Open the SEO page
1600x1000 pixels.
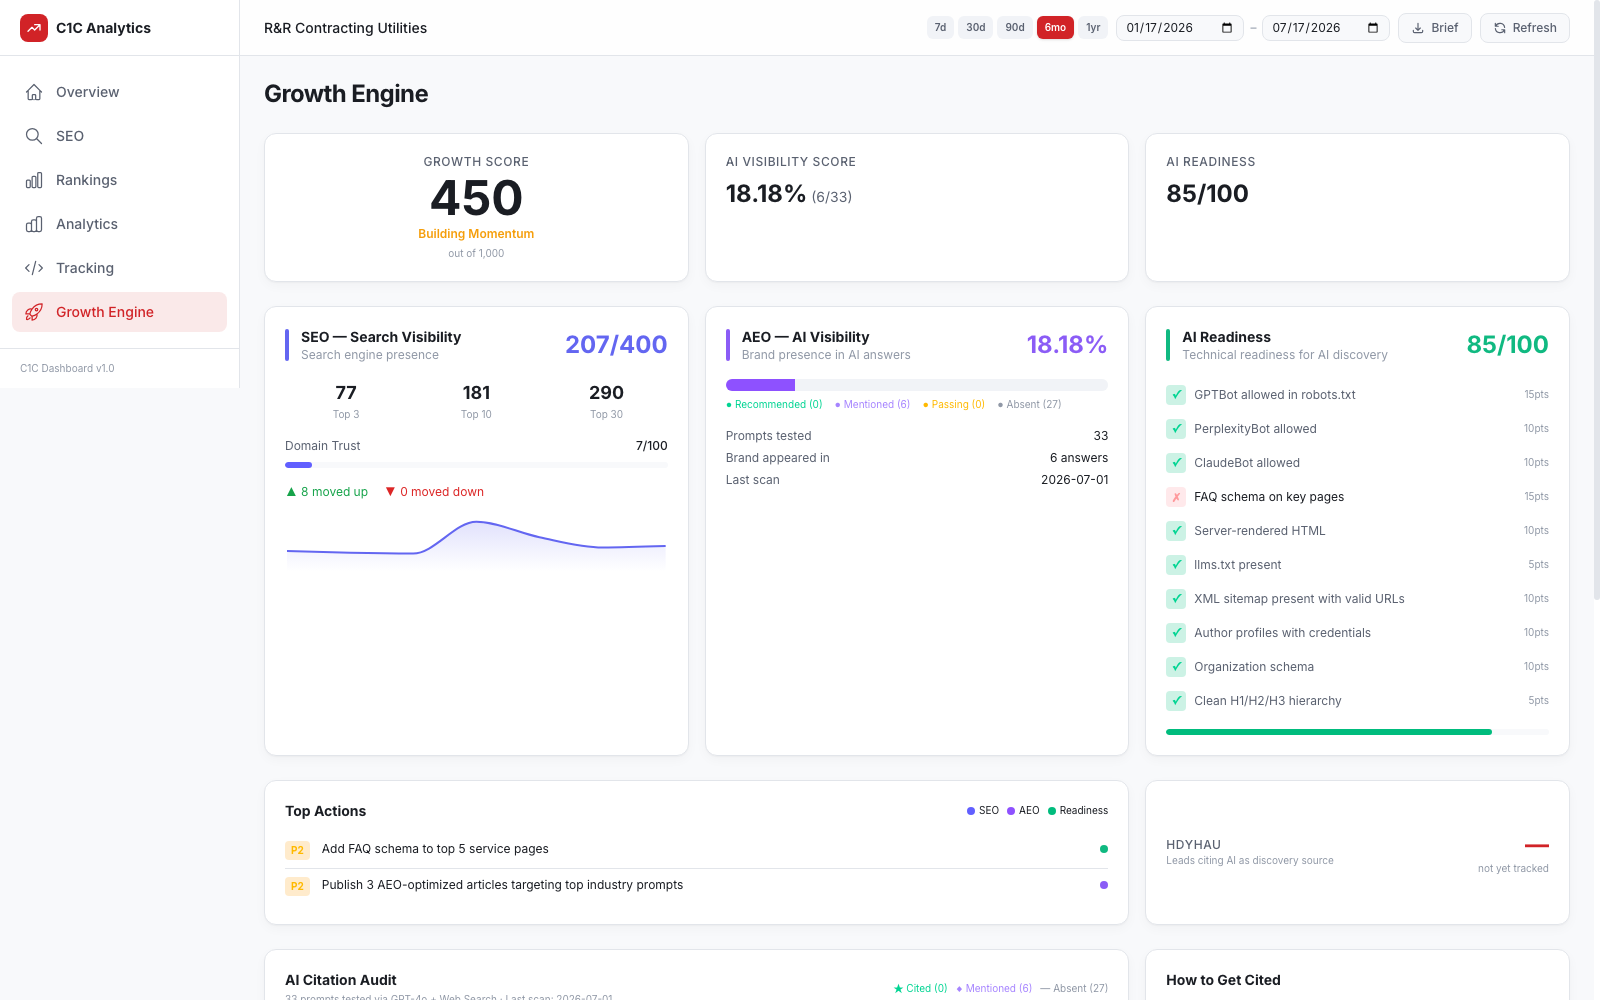tap(119, 136)
